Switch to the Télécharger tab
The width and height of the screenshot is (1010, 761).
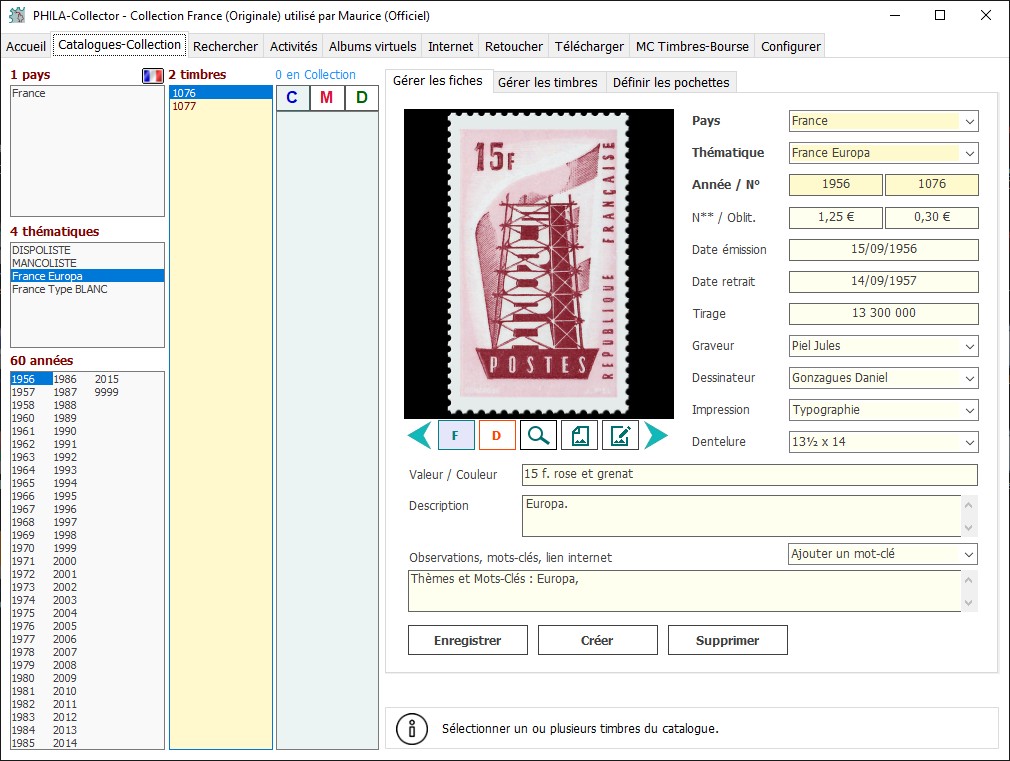tap(589, 46)
